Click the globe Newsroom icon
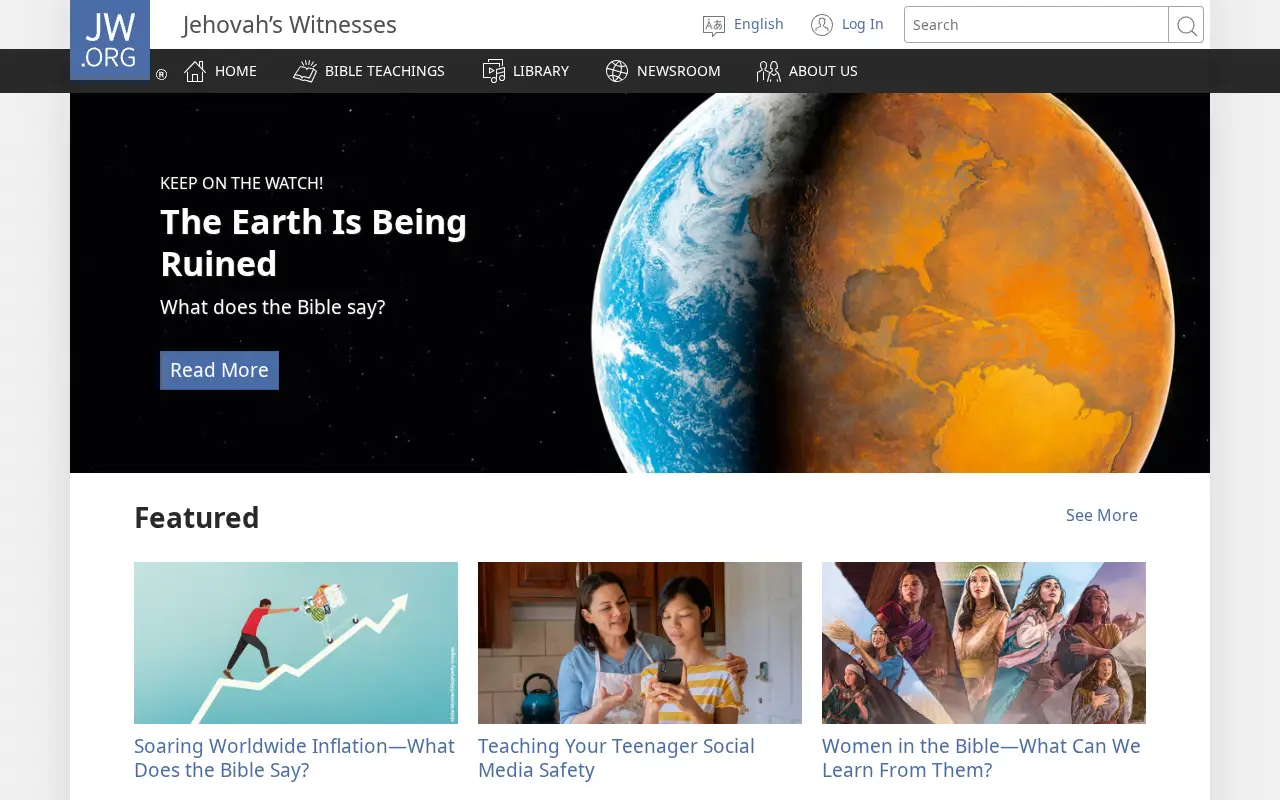Image resolution: width=1280 pixels, height=800 pixels. point(617,71)
